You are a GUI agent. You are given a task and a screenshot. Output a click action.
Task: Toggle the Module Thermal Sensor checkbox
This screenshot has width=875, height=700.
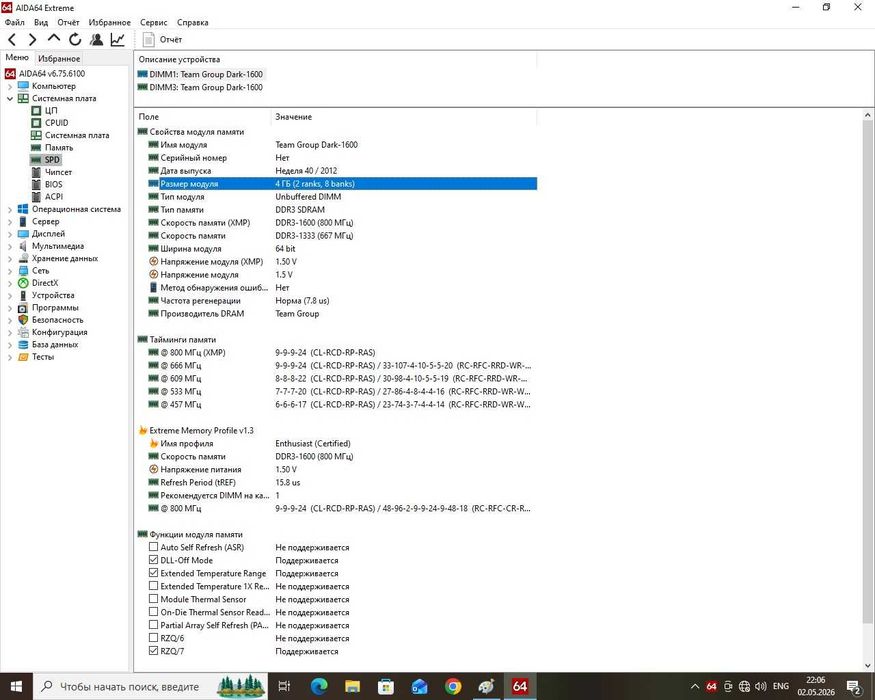[153, 599]
